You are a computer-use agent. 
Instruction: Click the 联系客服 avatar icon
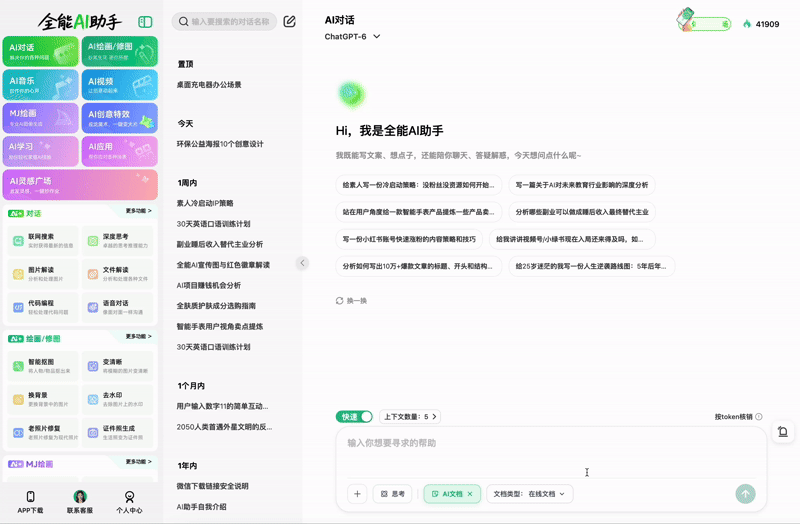[x=80, y=496]
